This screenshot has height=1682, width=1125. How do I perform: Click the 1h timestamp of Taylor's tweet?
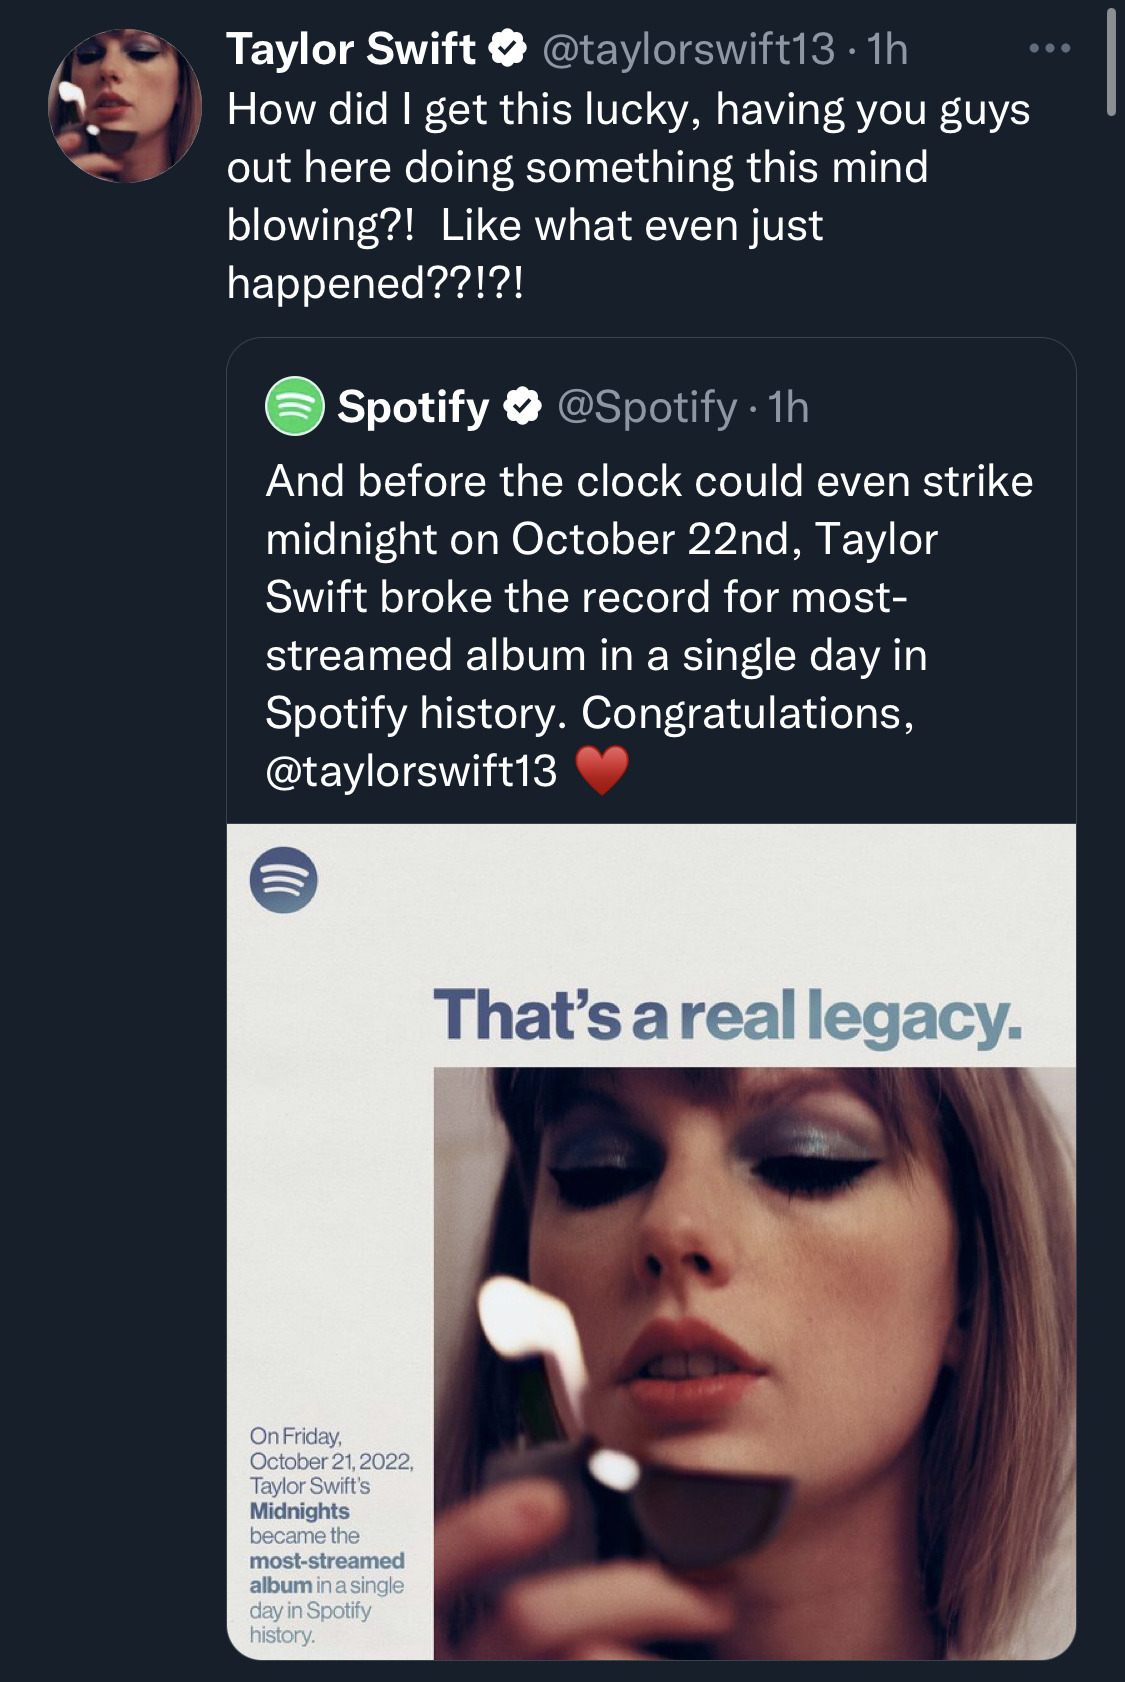click(x=888, y=49)
